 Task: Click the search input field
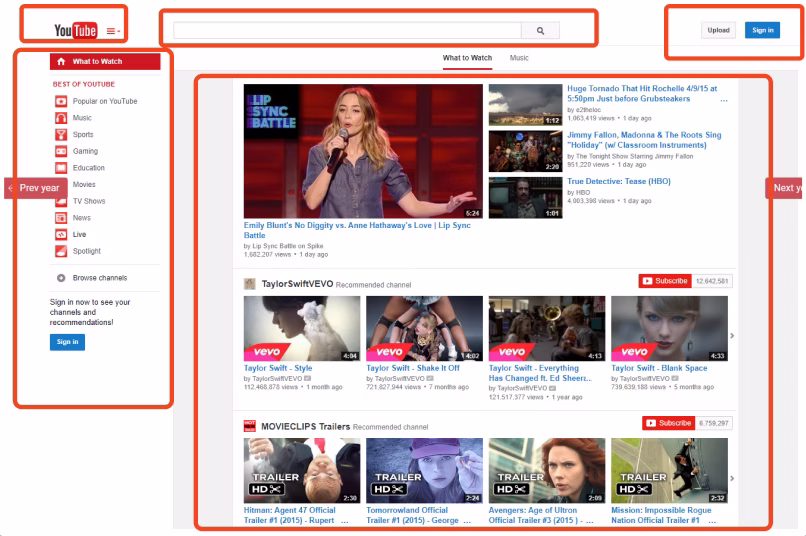(x=347, y=31)
